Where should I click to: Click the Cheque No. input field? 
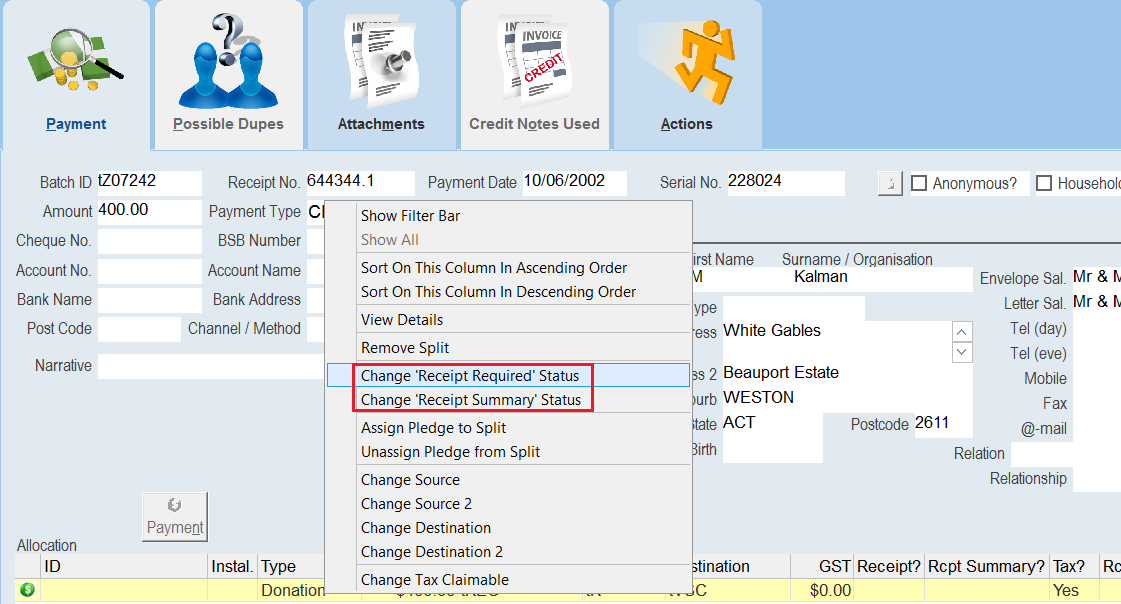coord(149,241)
